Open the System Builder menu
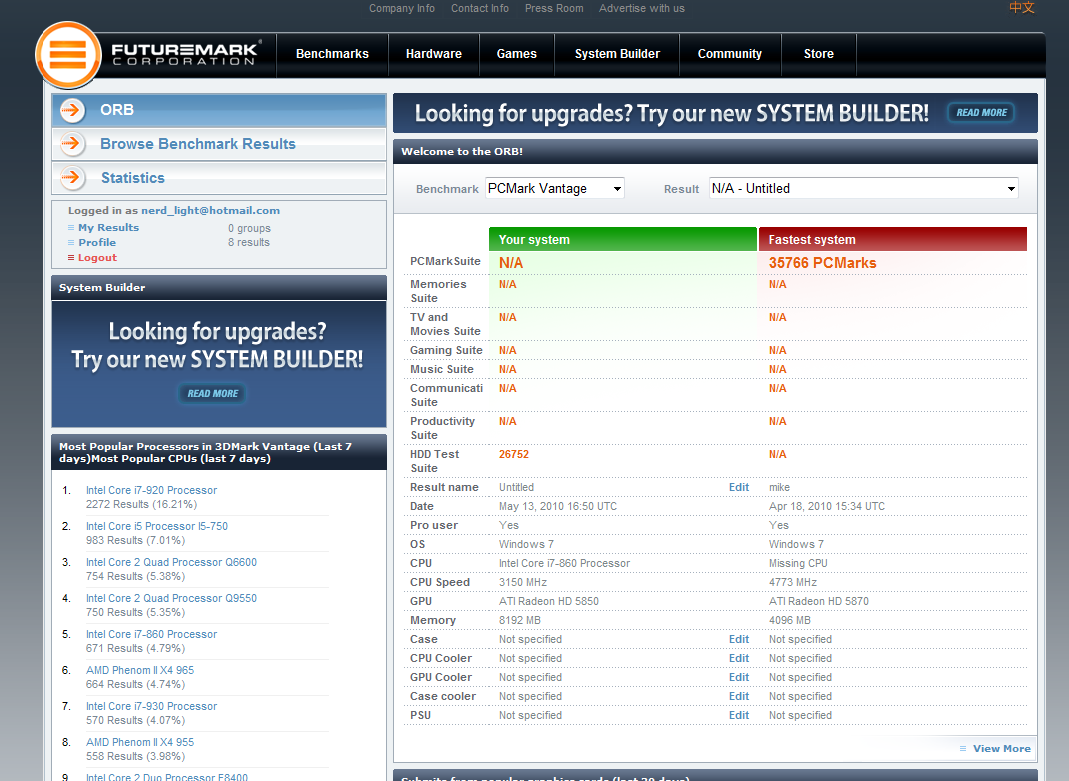Image resolution: width=1069 pixels, height=781 pixels. [x=617, y=54]
